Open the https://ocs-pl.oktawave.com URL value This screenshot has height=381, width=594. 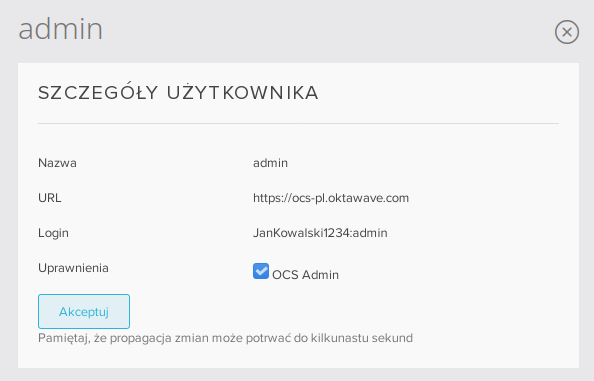click(331, 198)
